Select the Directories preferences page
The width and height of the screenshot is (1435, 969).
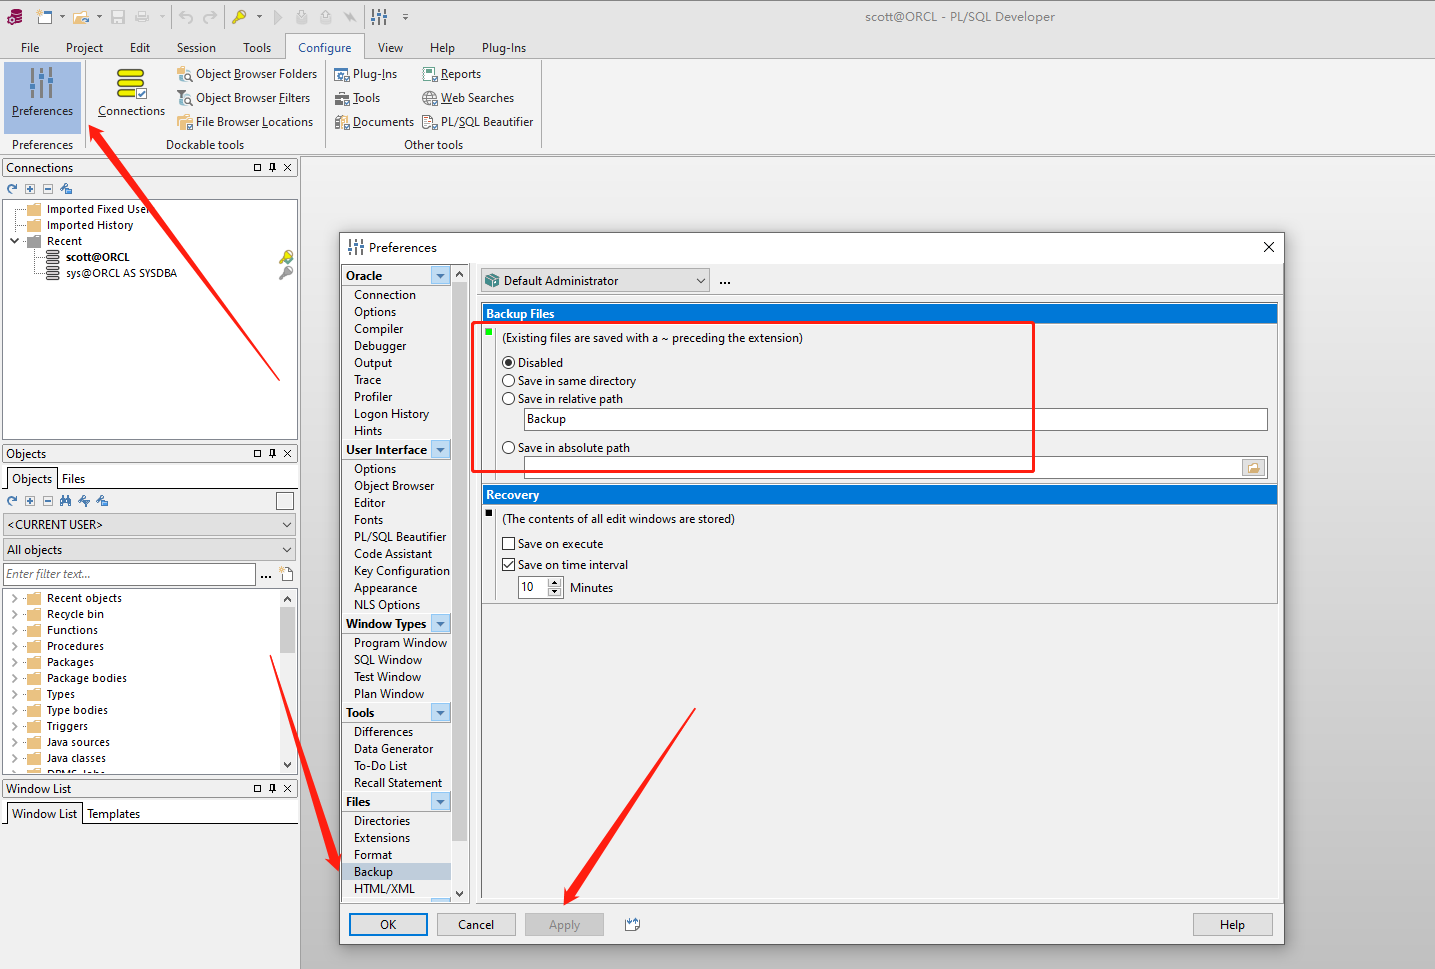coord(382,821)
